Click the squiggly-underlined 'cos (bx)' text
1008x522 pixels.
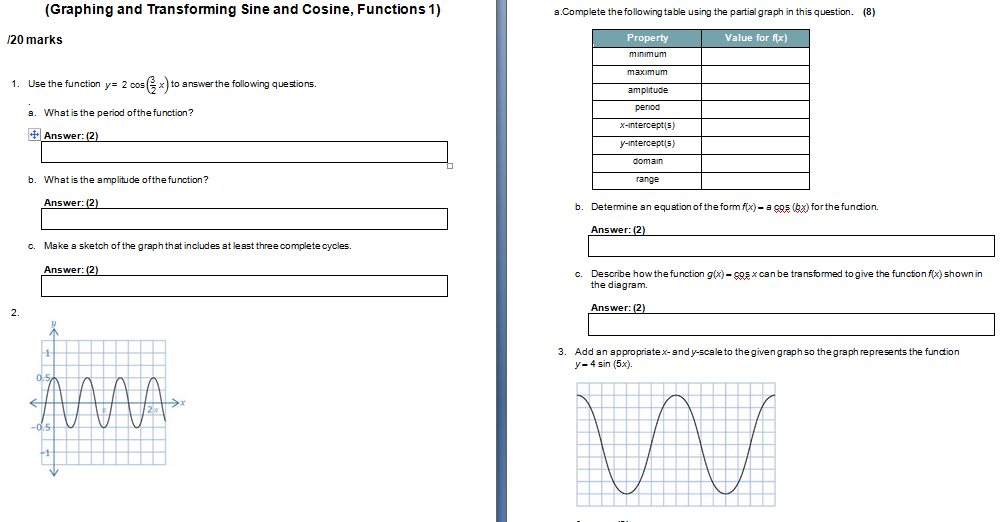[791, 207]
